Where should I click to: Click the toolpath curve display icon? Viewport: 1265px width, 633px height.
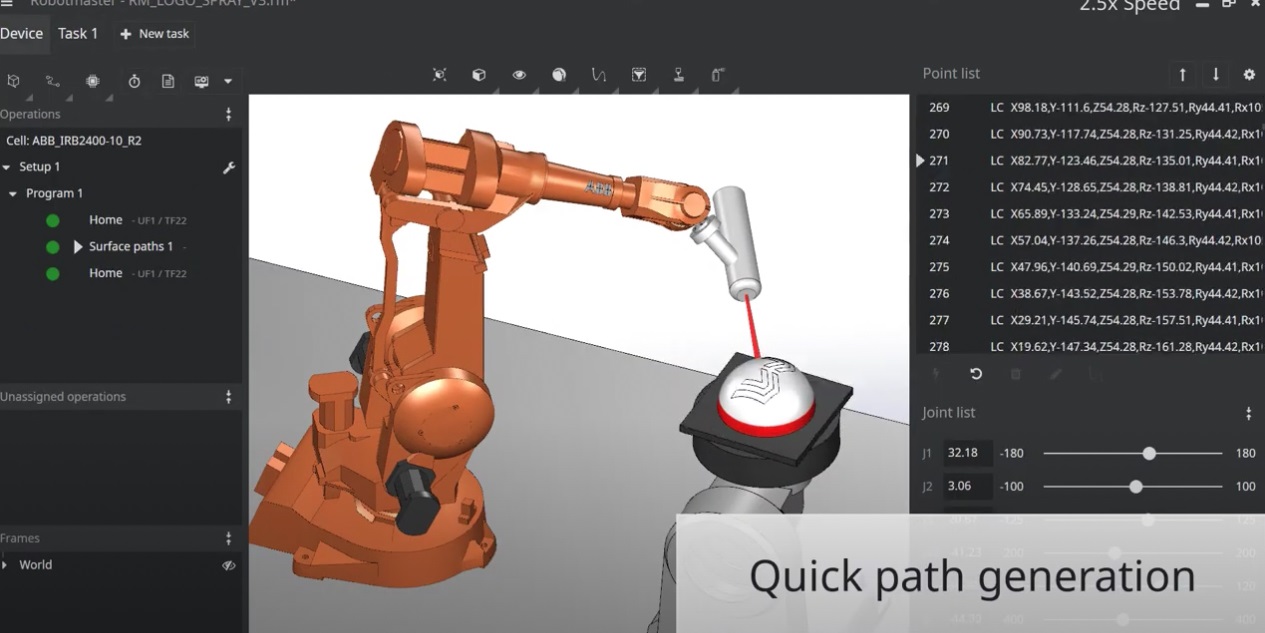(599, 75)
